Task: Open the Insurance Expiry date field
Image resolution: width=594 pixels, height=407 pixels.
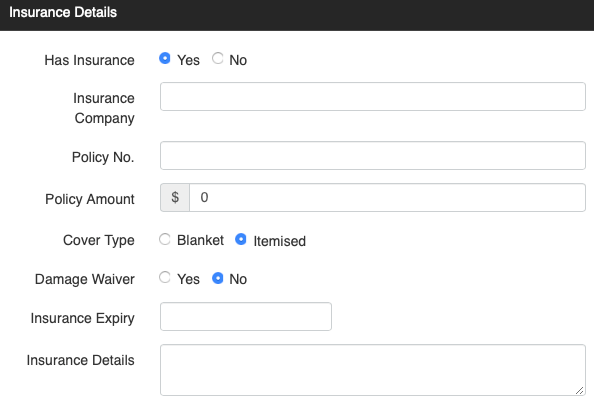Action: [x=246, y=316]
